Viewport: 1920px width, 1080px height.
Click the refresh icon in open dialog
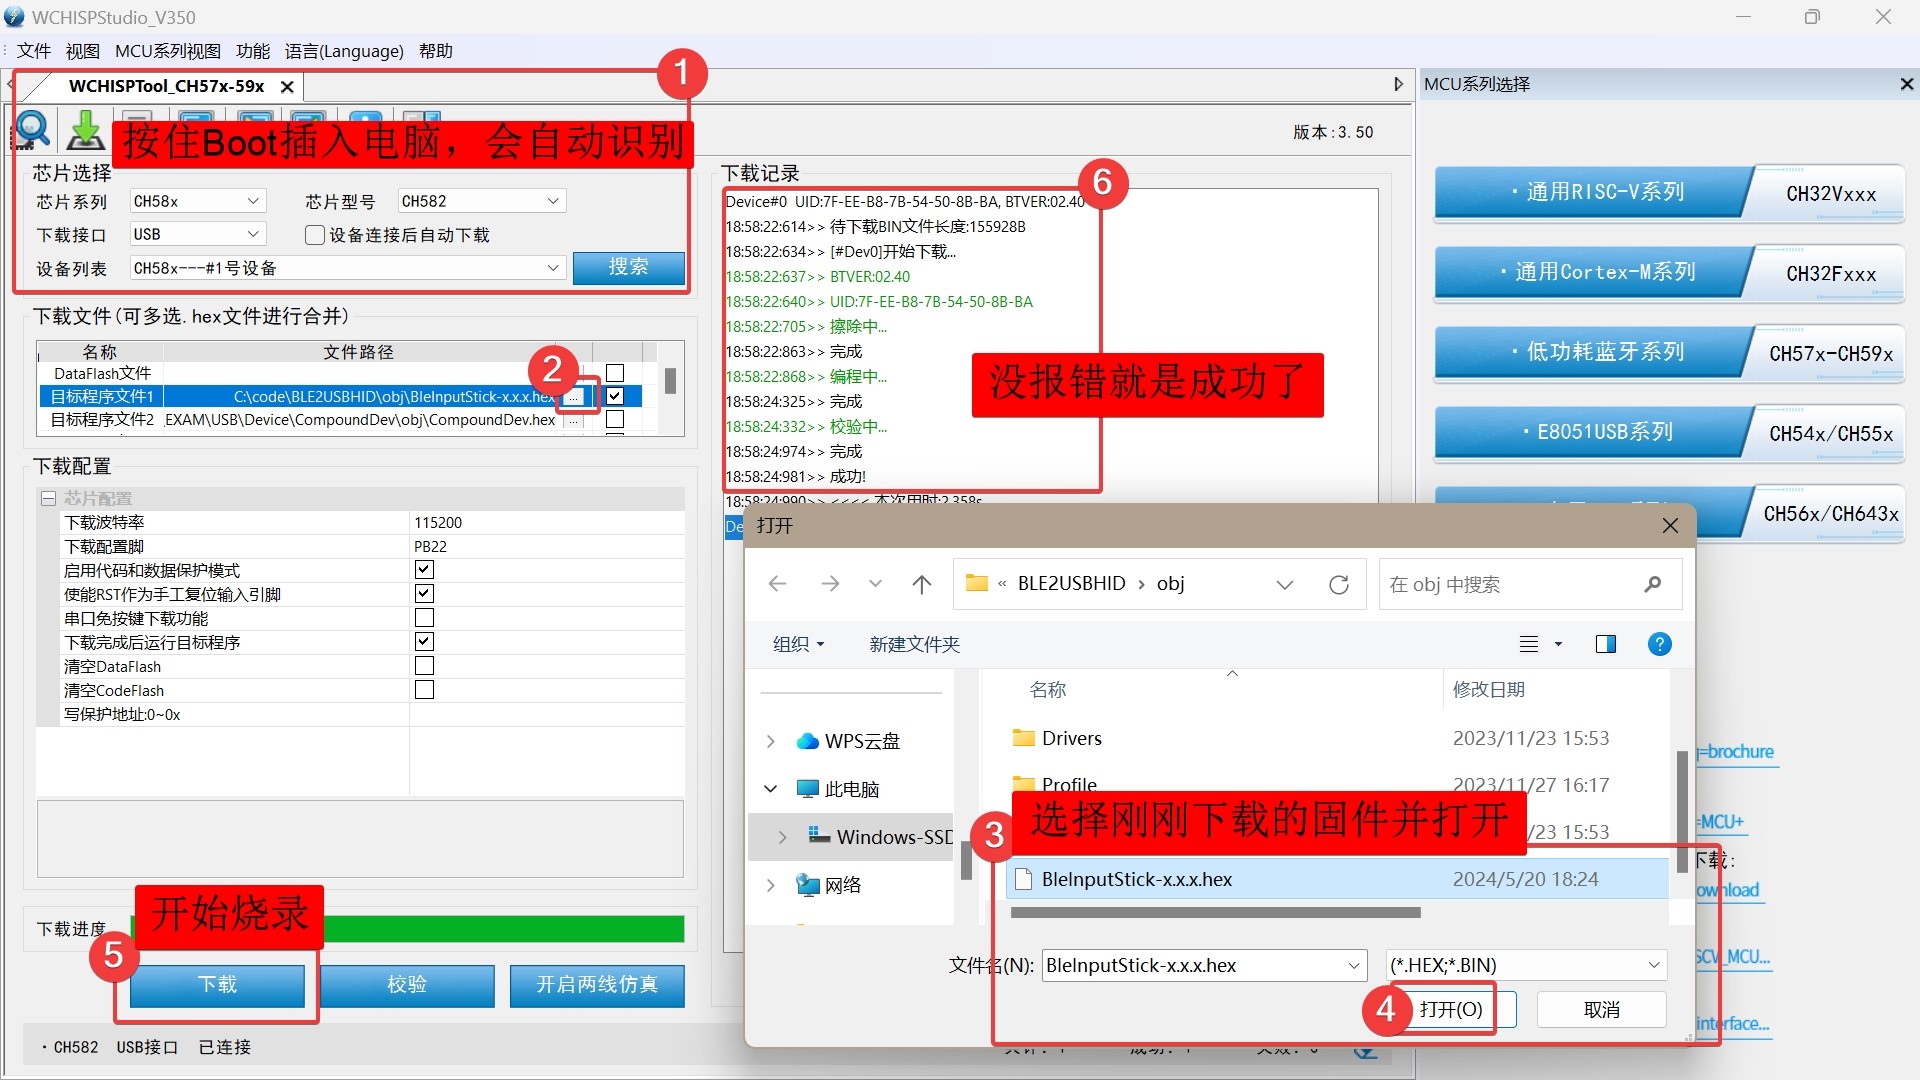[x=1338, y=585]
